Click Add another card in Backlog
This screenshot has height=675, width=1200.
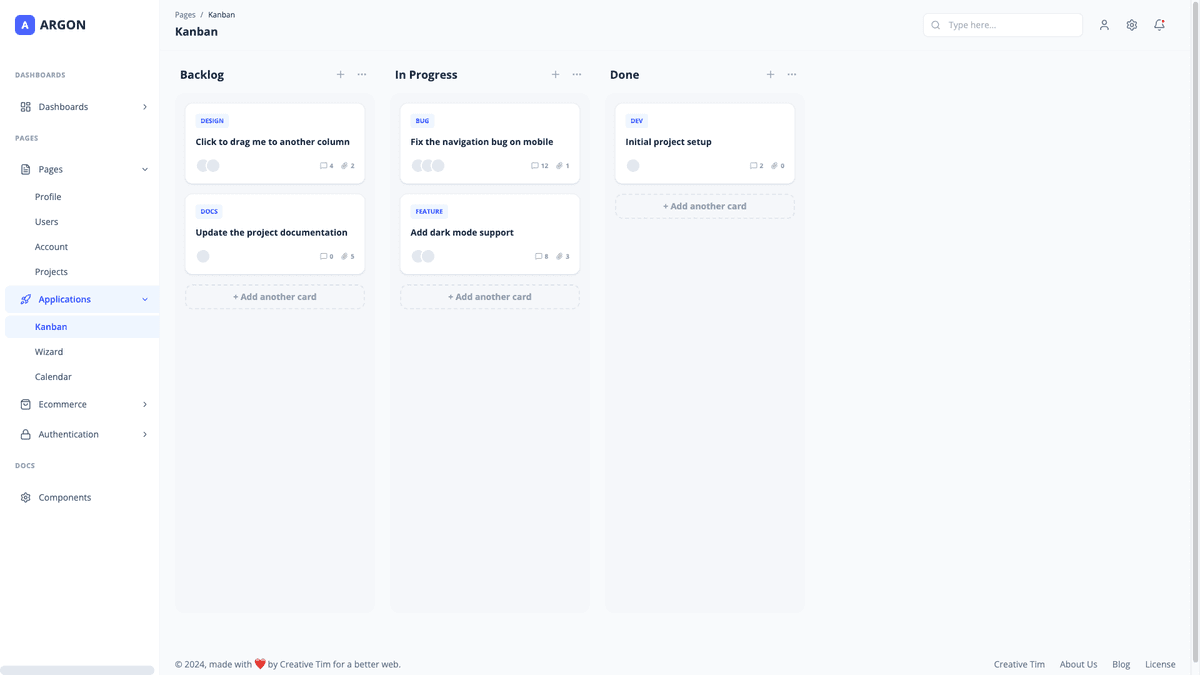pyautogui.click(x=274, y=296)
